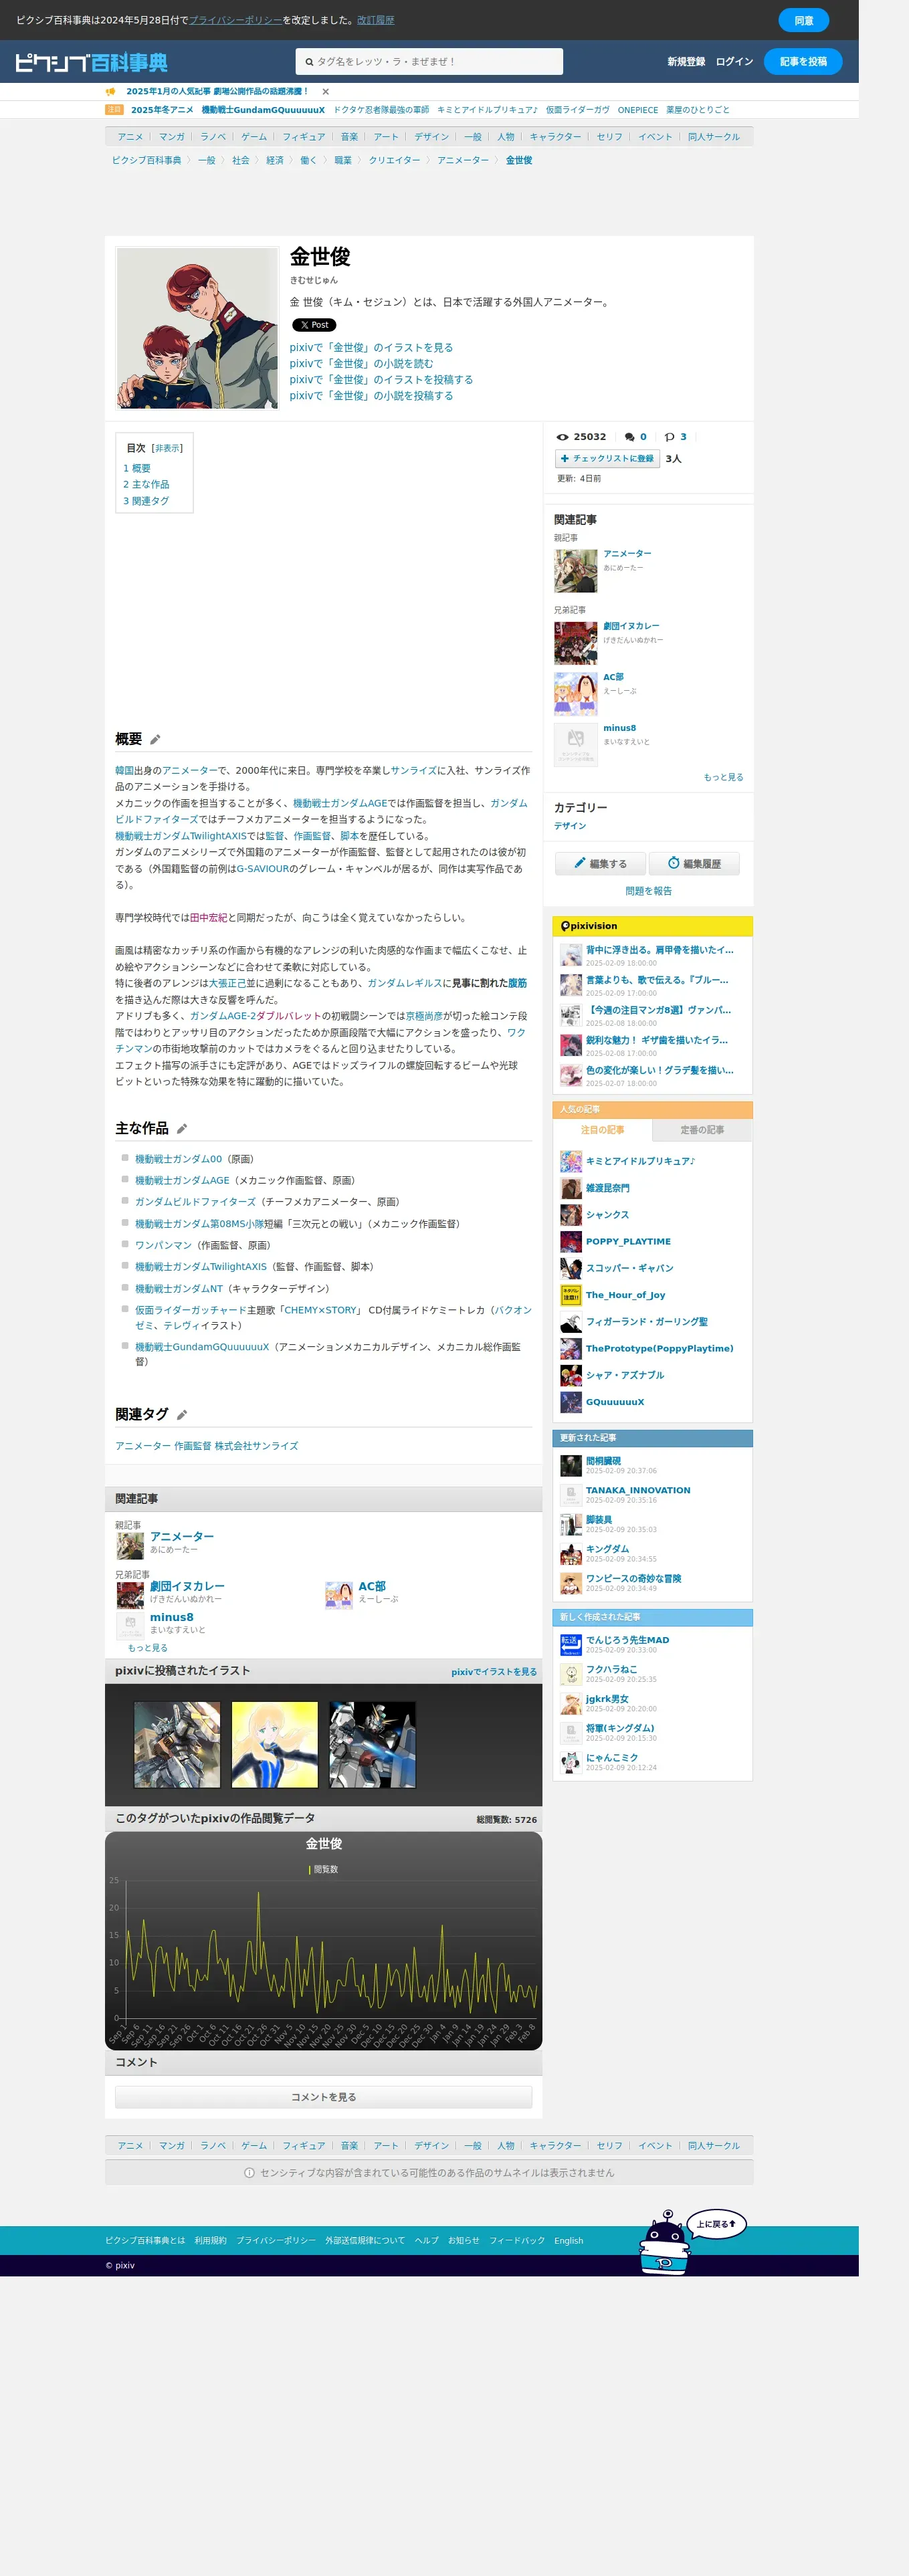Click the 記事を投稿 button
The width and height of the screenshot is (909, 2576).
(x=803, y=62)
